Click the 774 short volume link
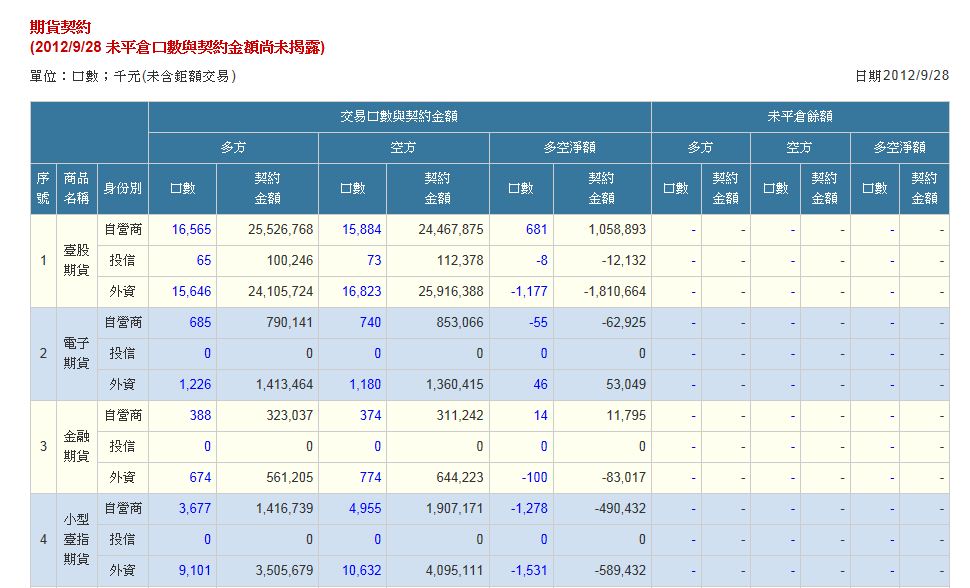Viewport: 970px width, 588px height. tap(370, 477)
